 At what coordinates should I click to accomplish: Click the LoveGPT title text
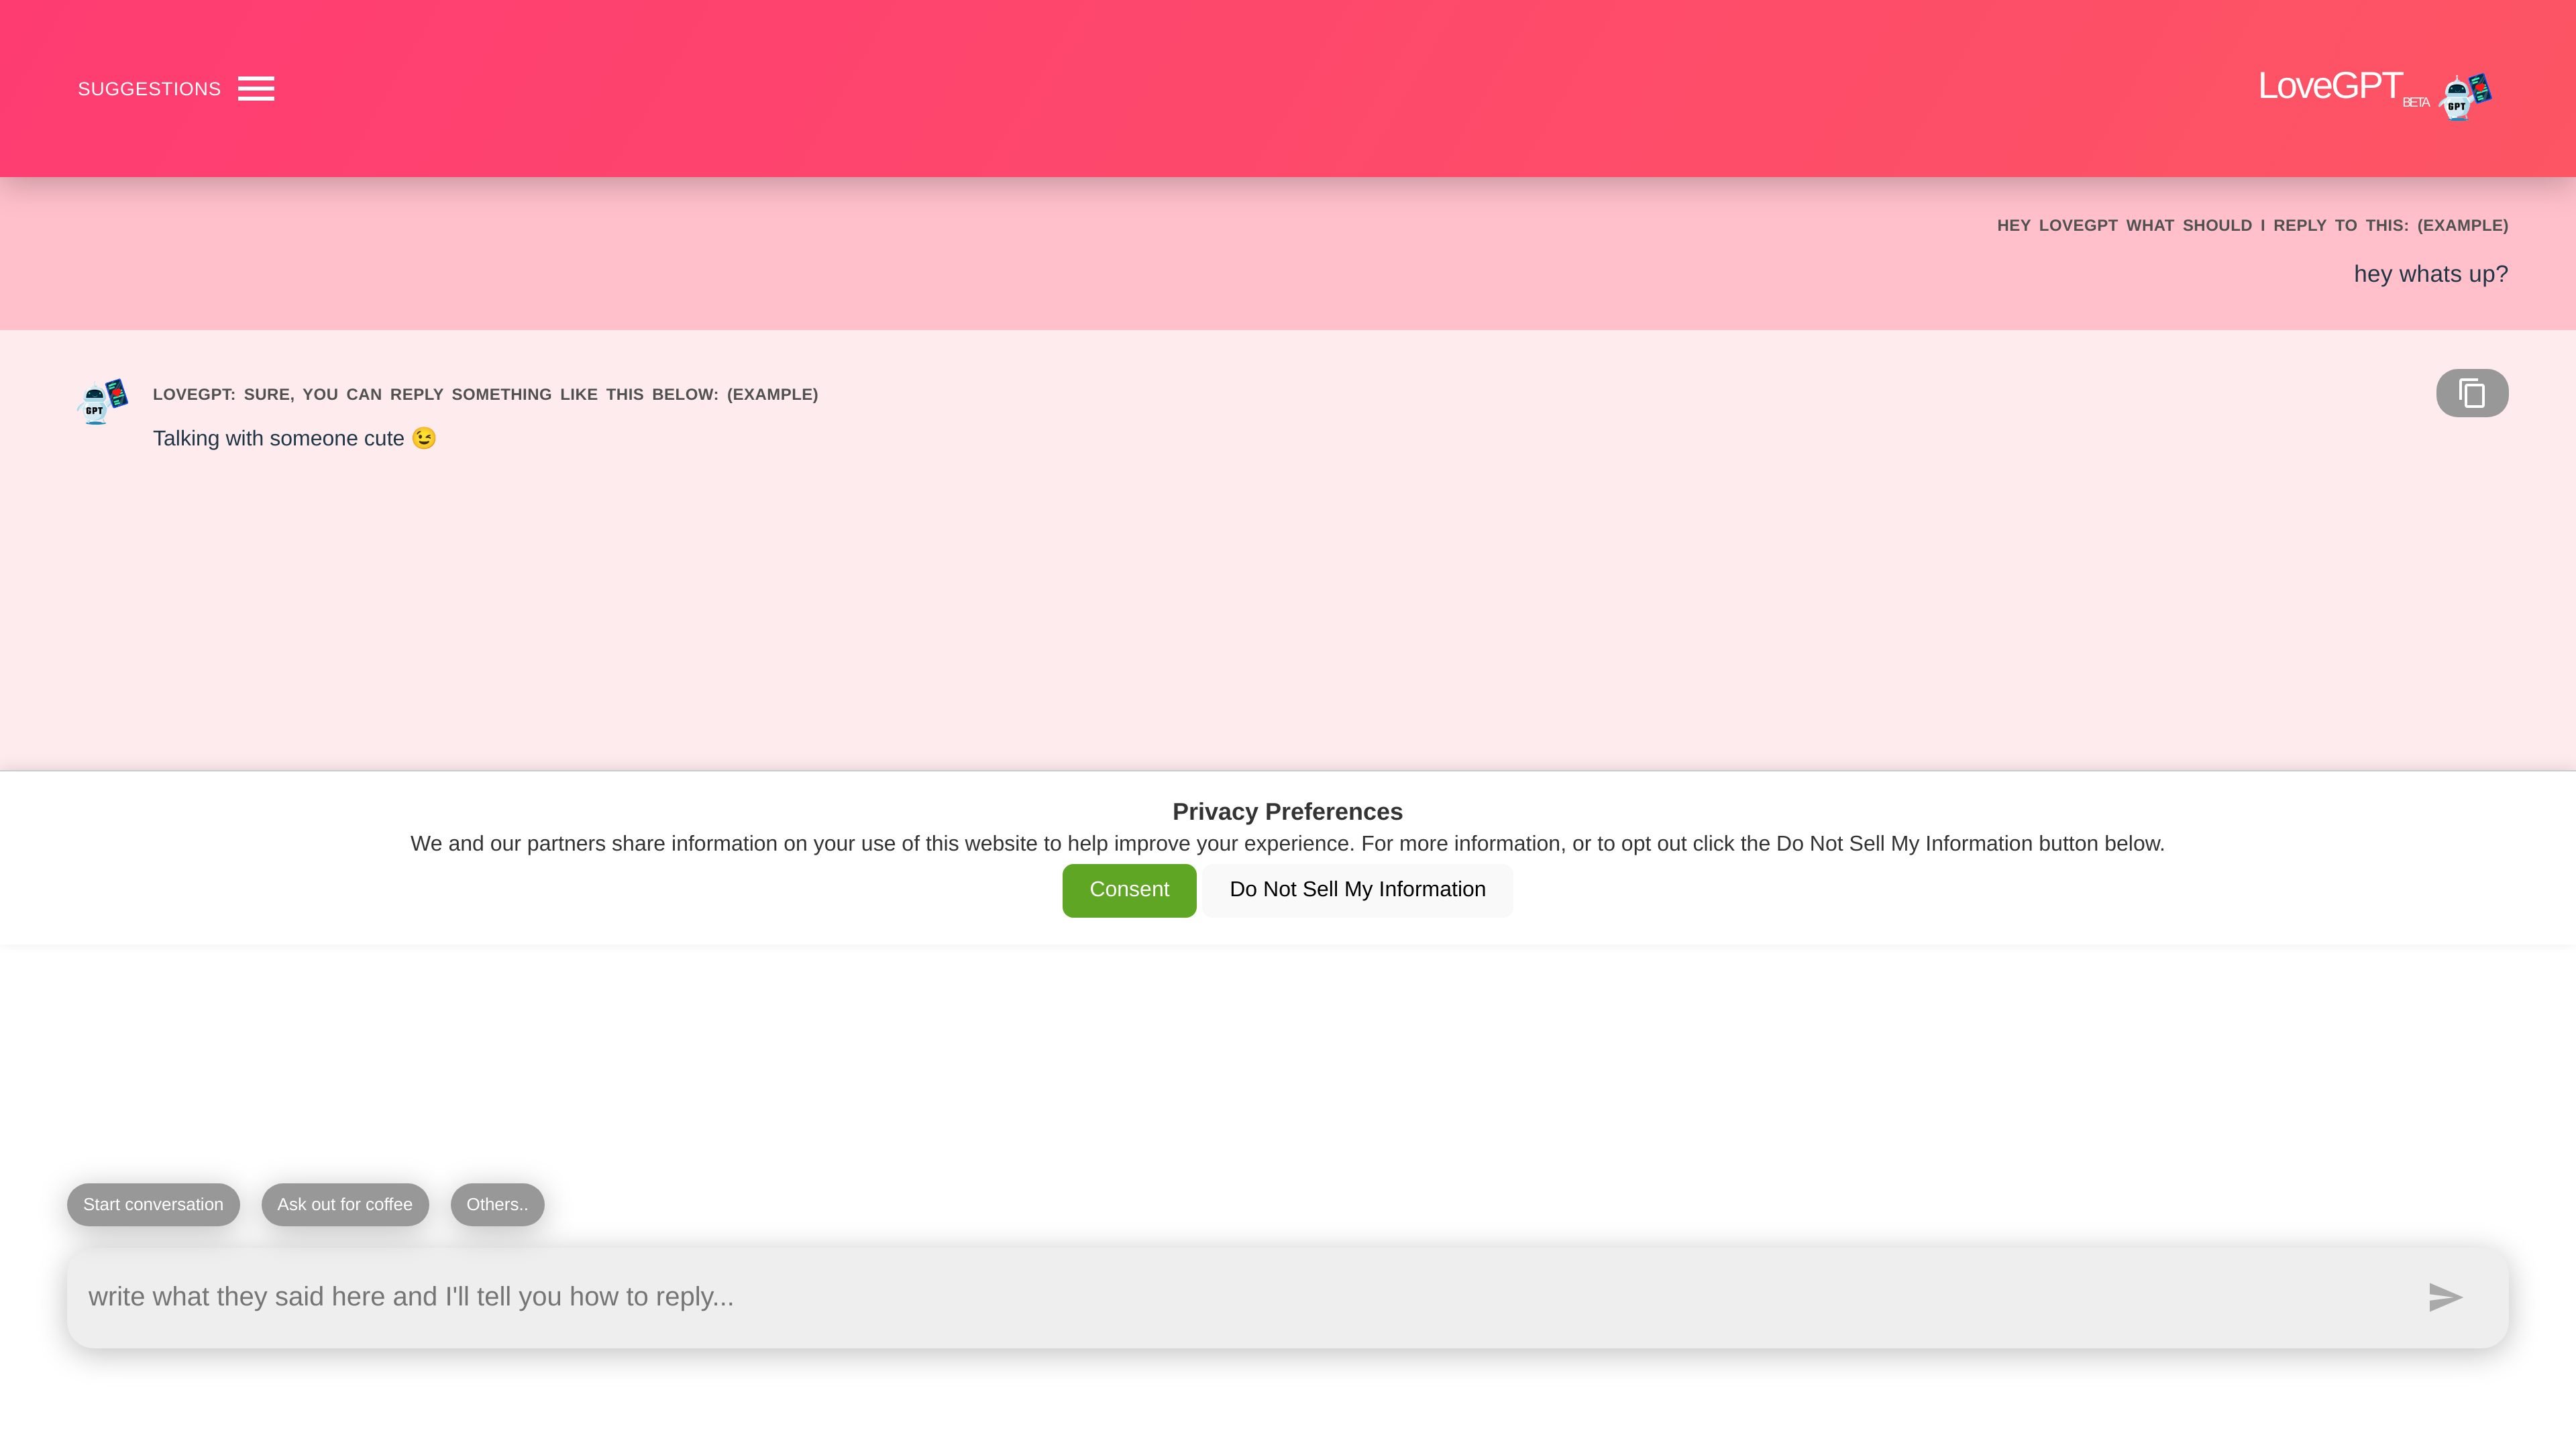point(2330,86)
